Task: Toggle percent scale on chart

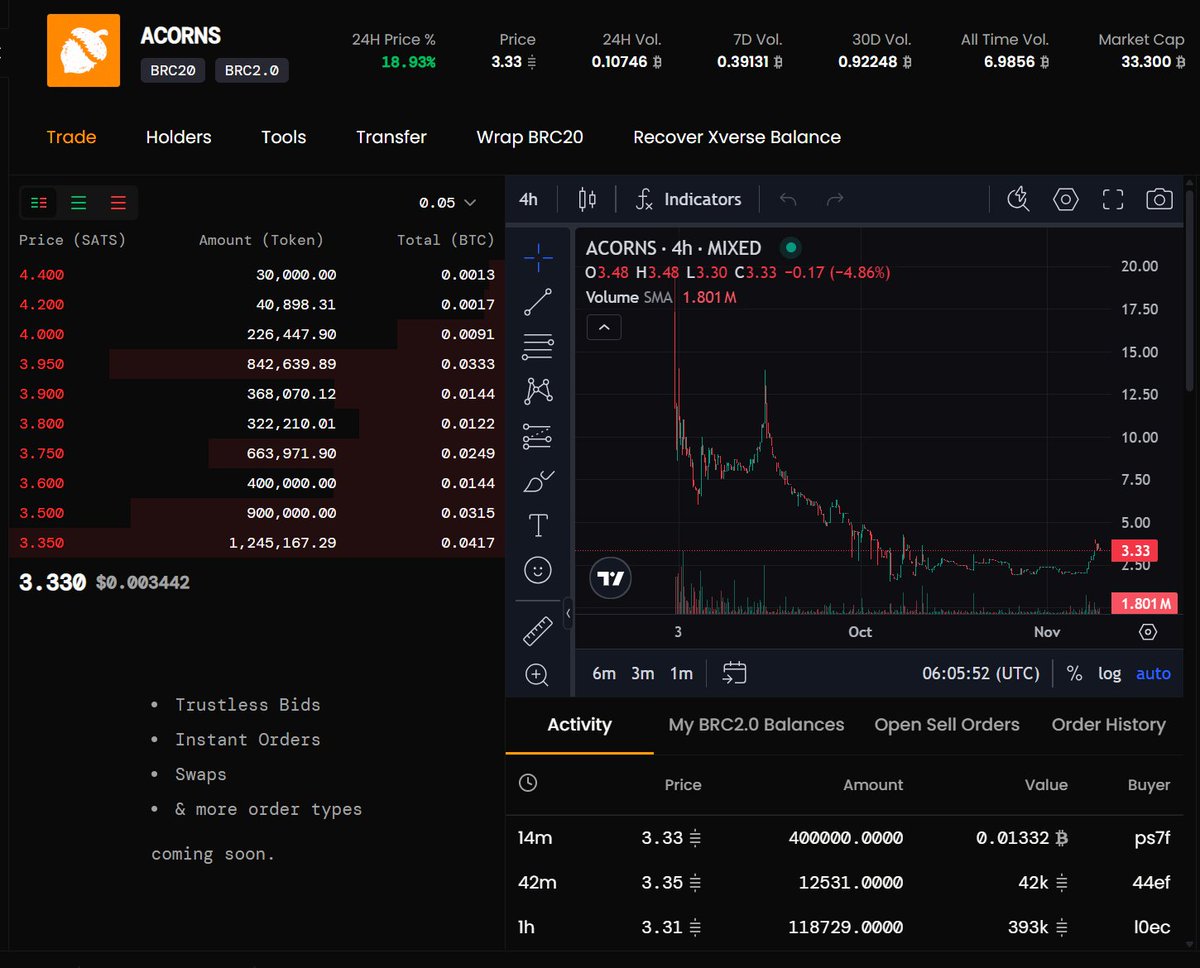Action: (x=1074, y=673)
